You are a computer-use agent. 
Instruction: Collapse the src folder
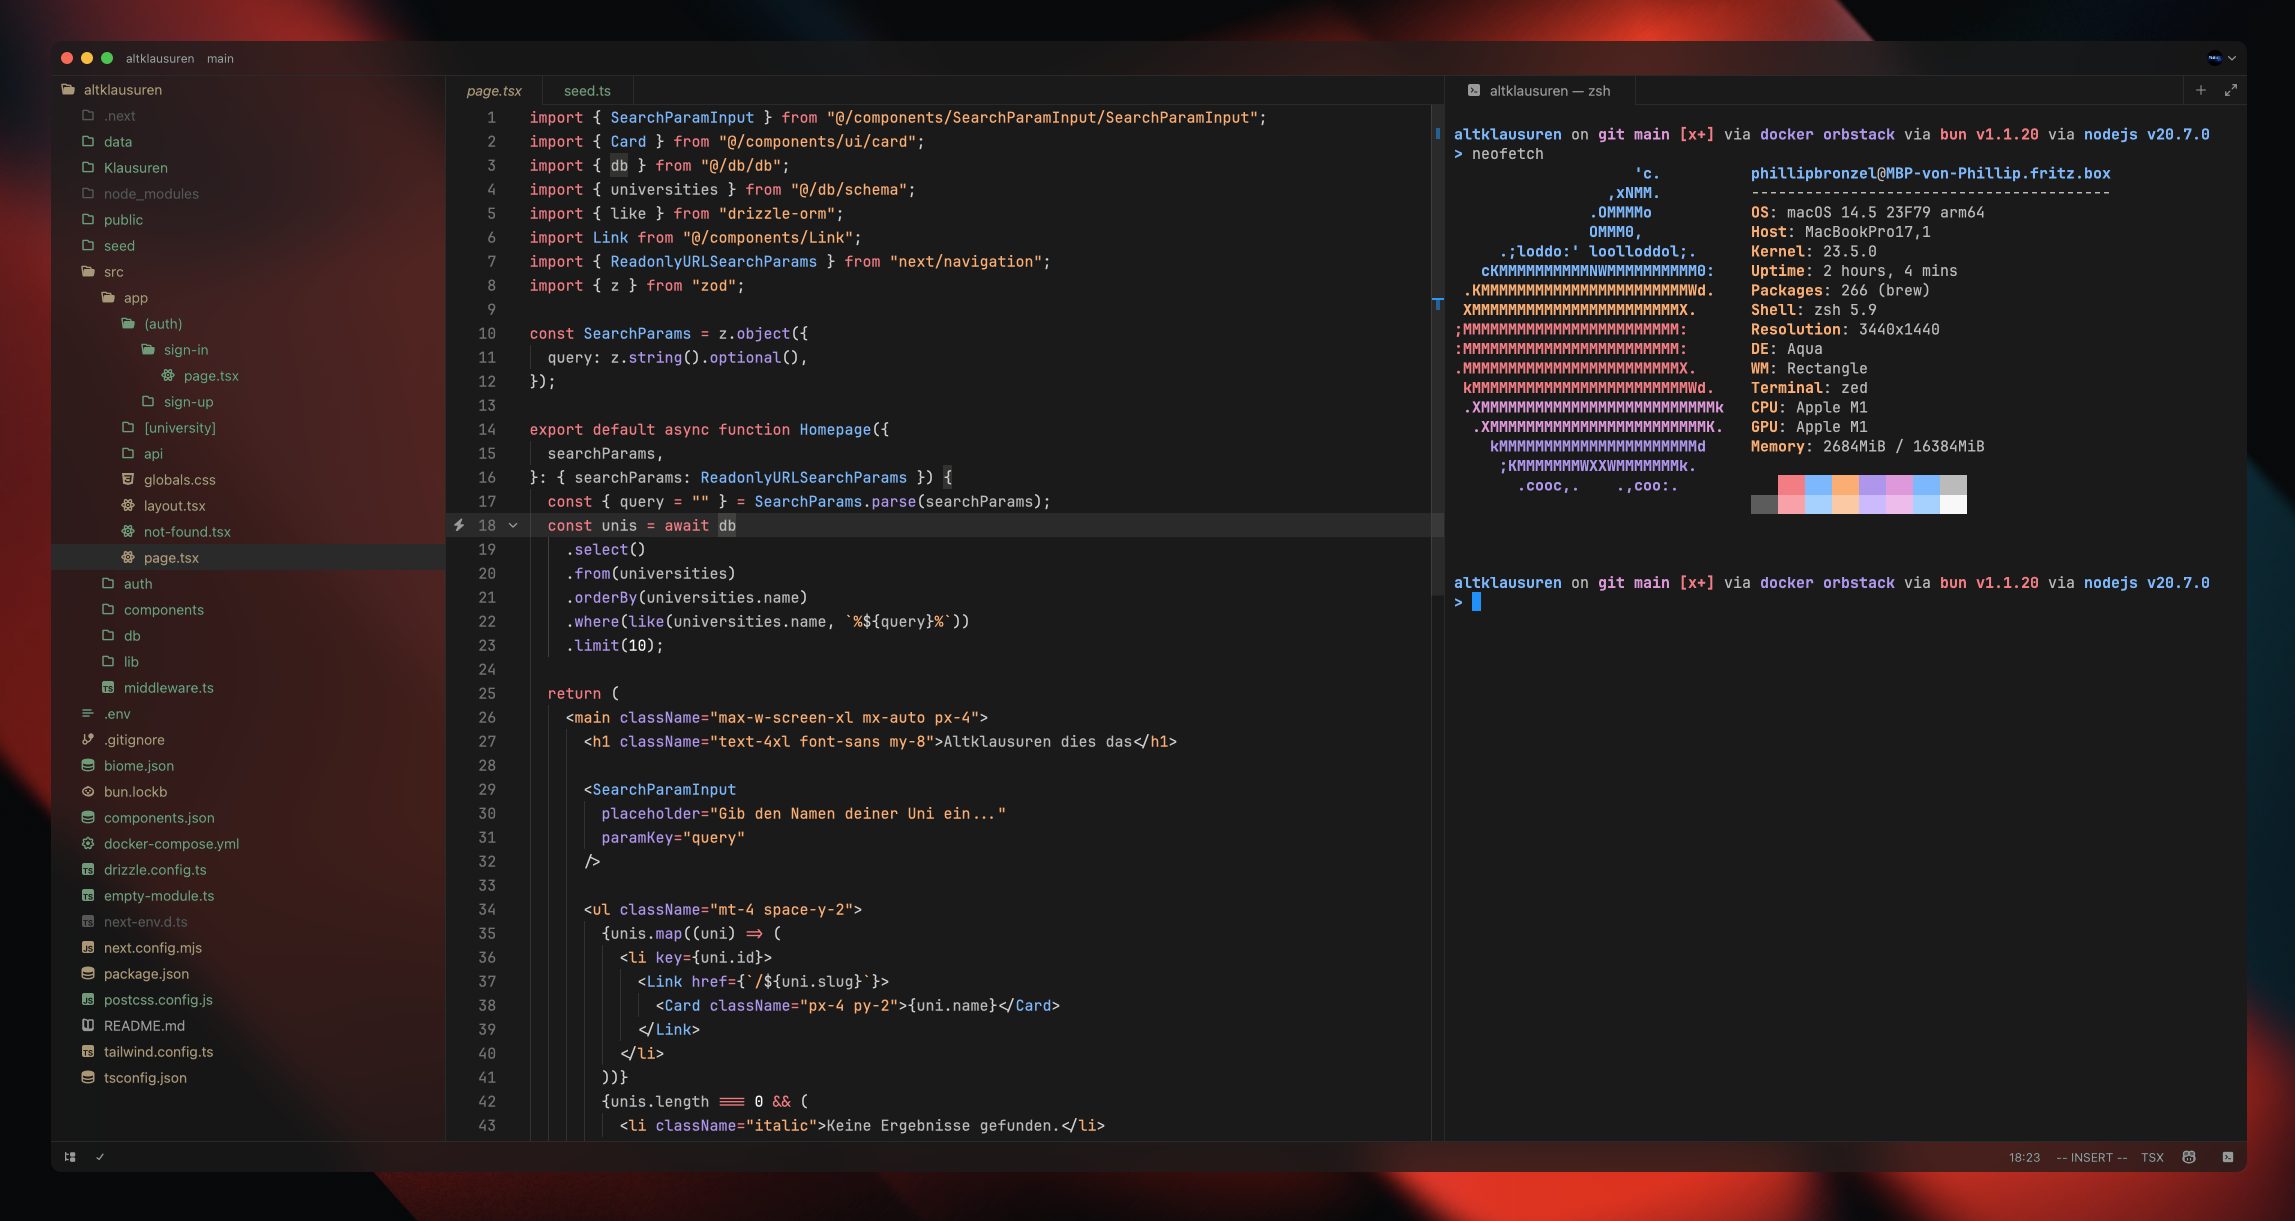(248, 271)
